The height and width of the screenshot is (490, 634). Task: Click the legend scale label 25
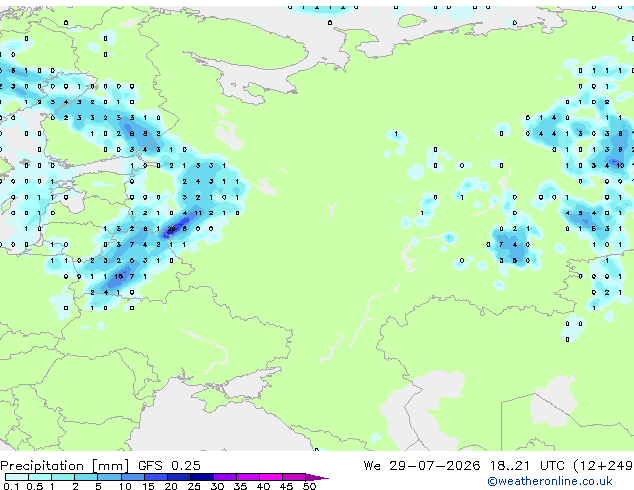194,486
